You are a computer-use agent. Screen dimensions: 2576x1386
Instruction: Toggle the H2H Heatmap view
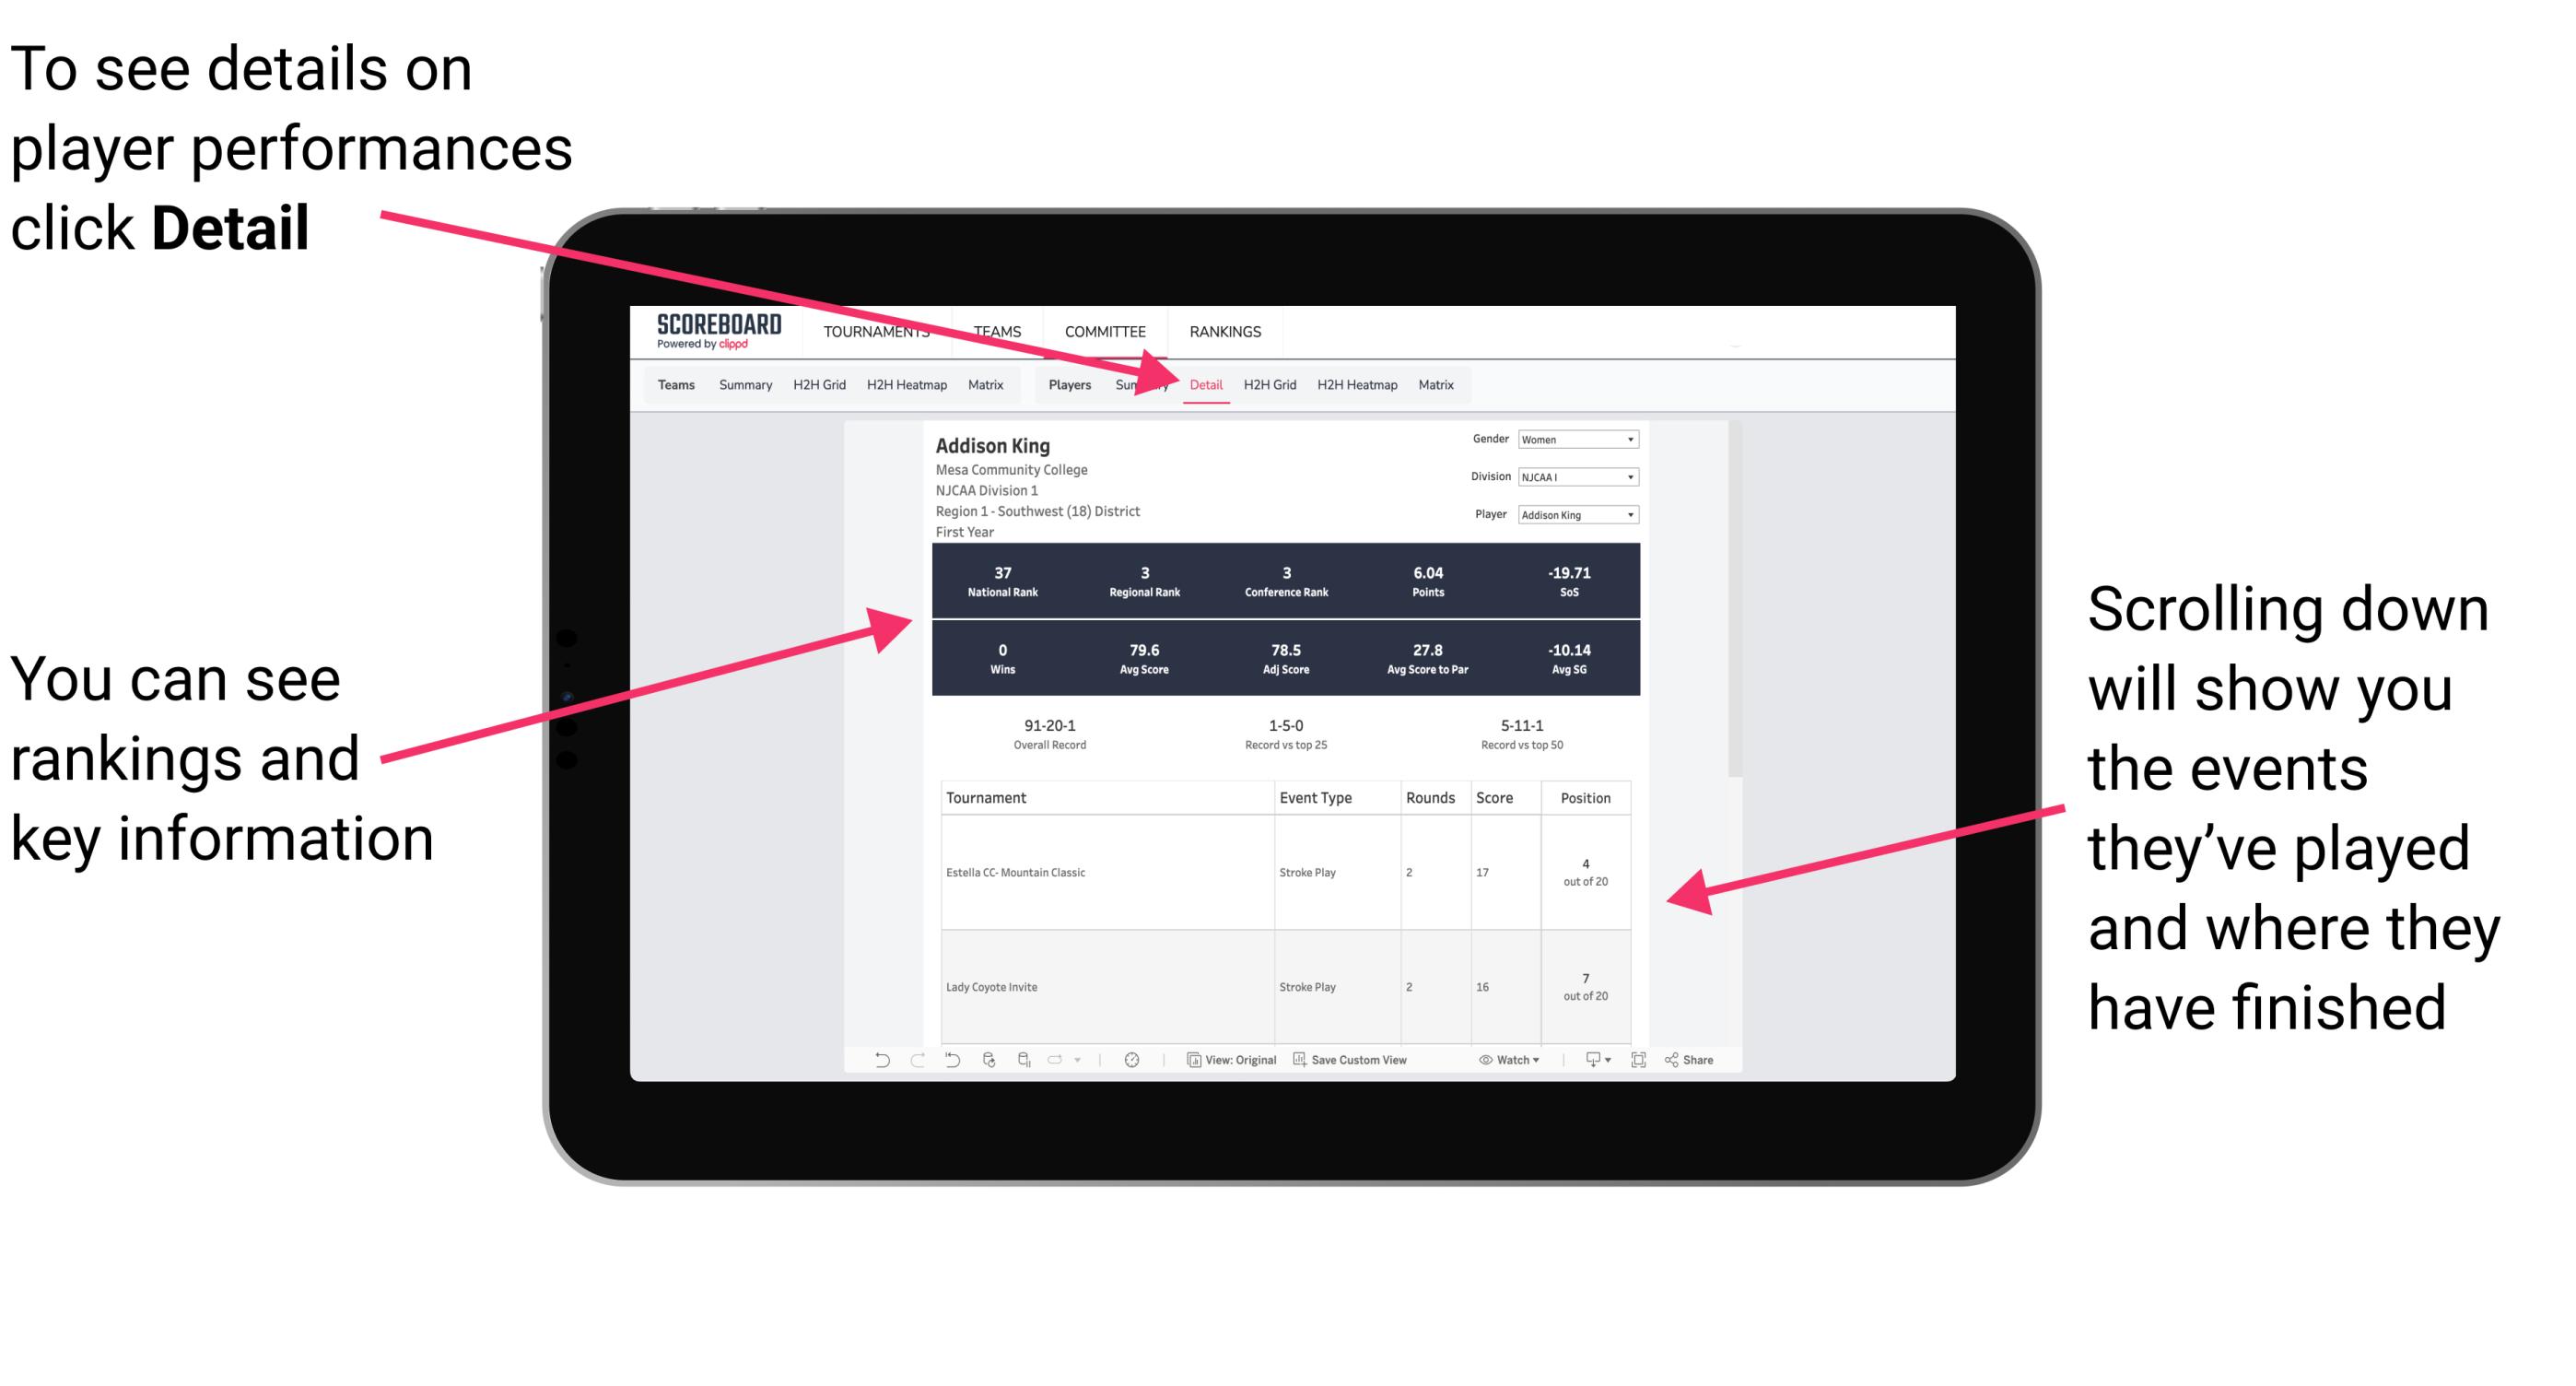pos(1358,384)
